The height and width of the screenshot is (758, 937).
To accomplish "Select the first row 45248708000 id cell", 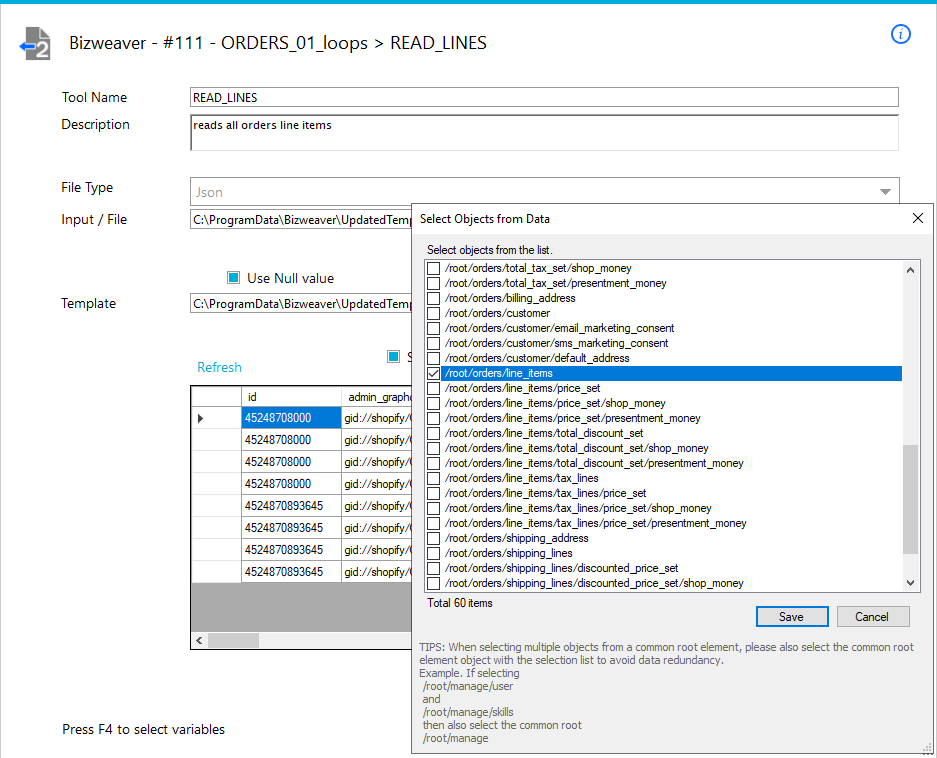I will pos(291,418).
